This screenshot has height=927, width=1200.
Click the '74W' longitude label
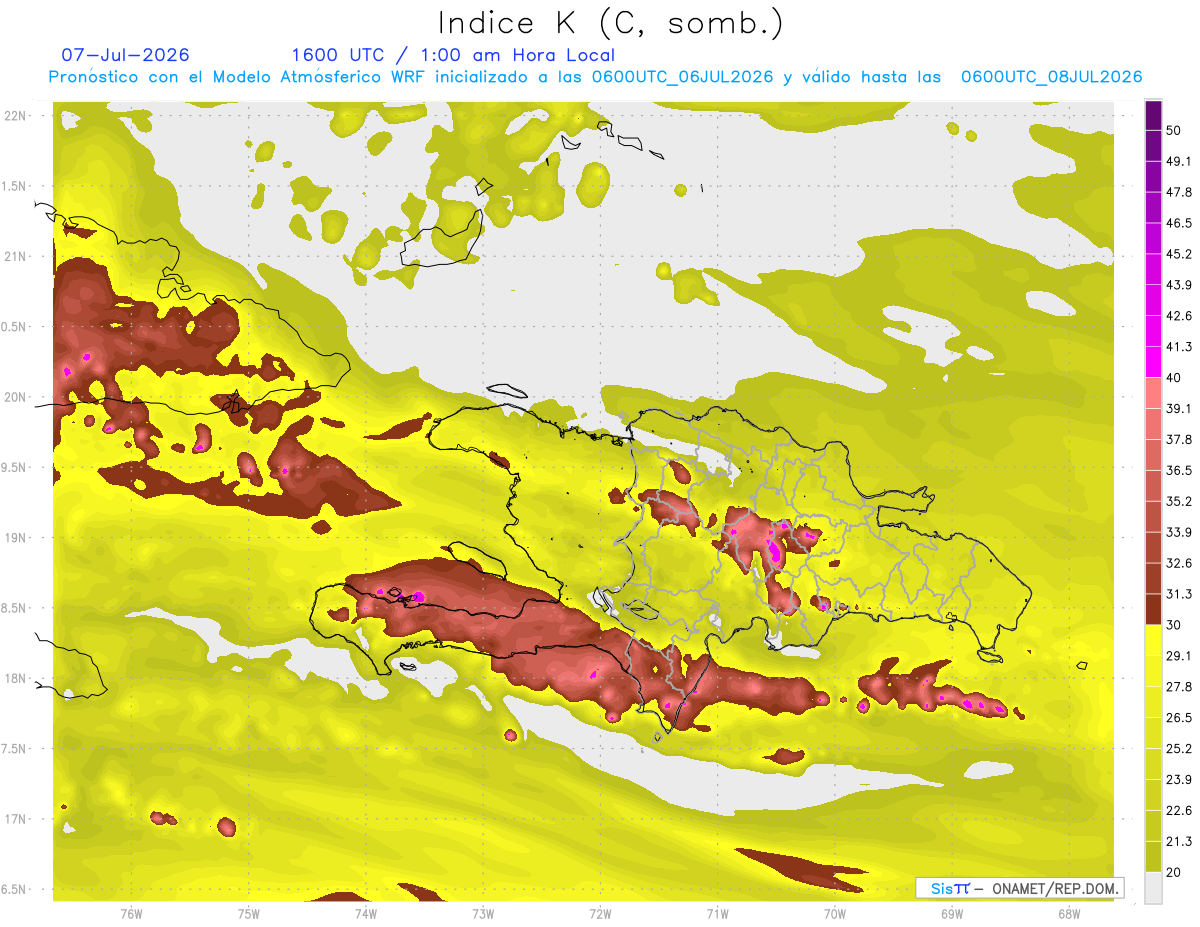tap(366, 913)
